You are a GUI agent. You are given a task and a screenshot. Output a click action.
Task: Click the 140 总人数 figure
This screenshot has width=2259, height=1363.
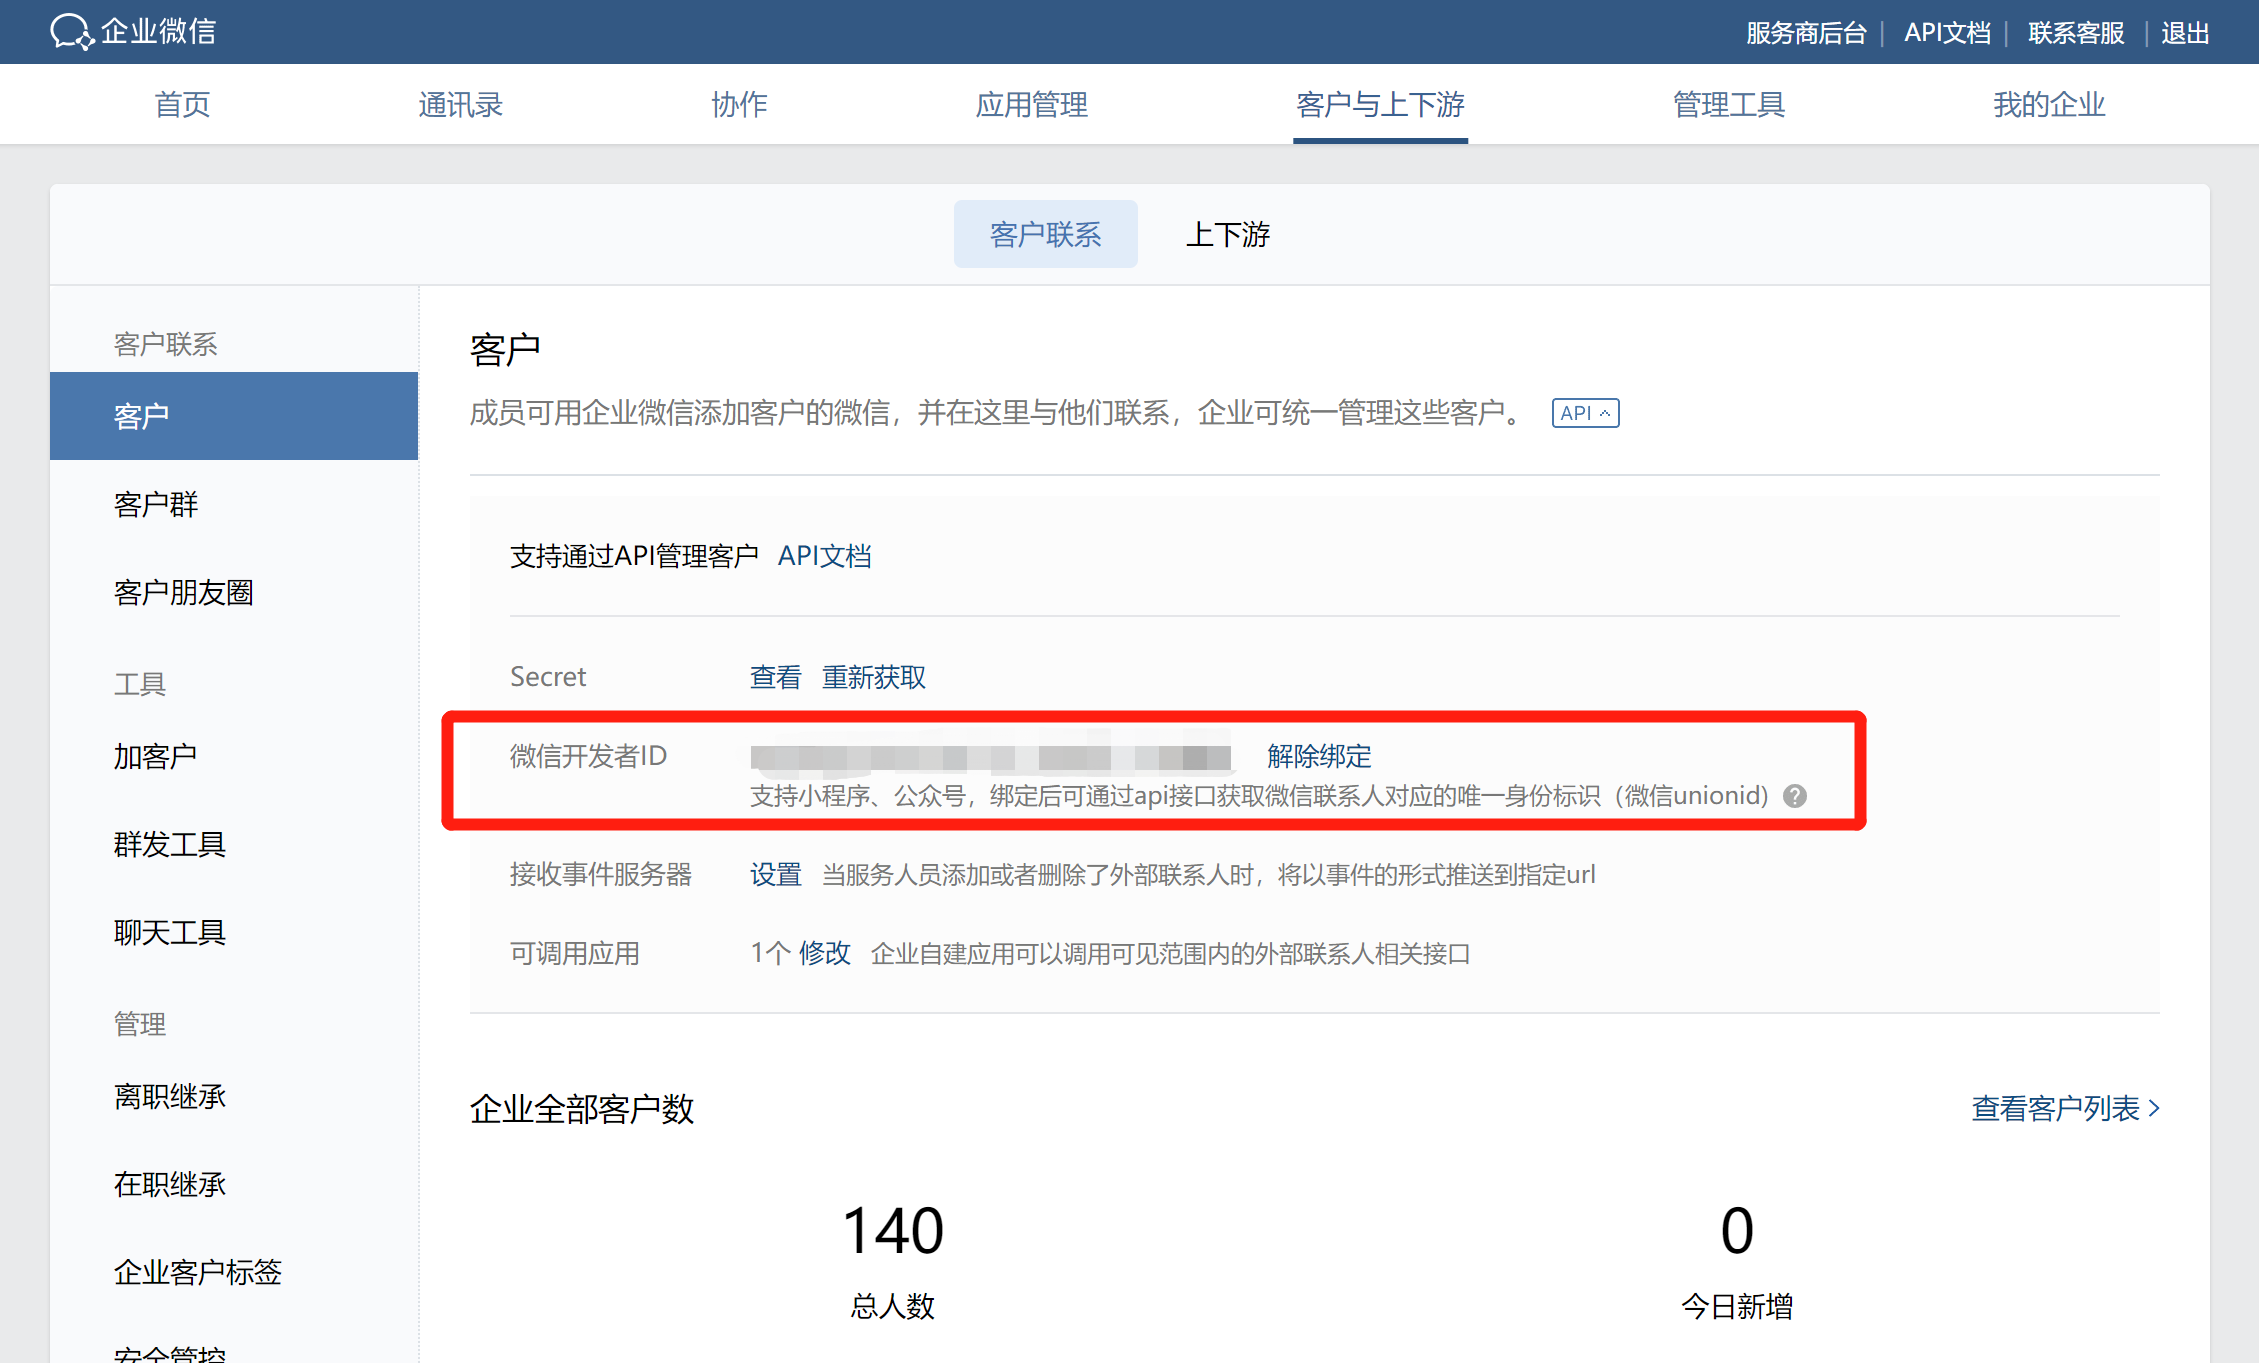[x=892, y=1230]
